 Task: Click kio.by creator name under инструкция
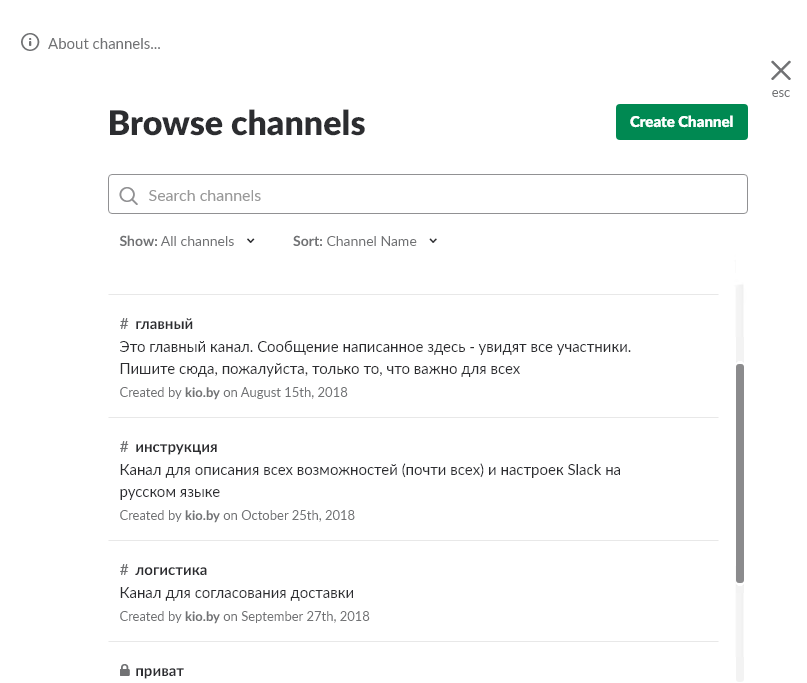(x=202, y=516)
